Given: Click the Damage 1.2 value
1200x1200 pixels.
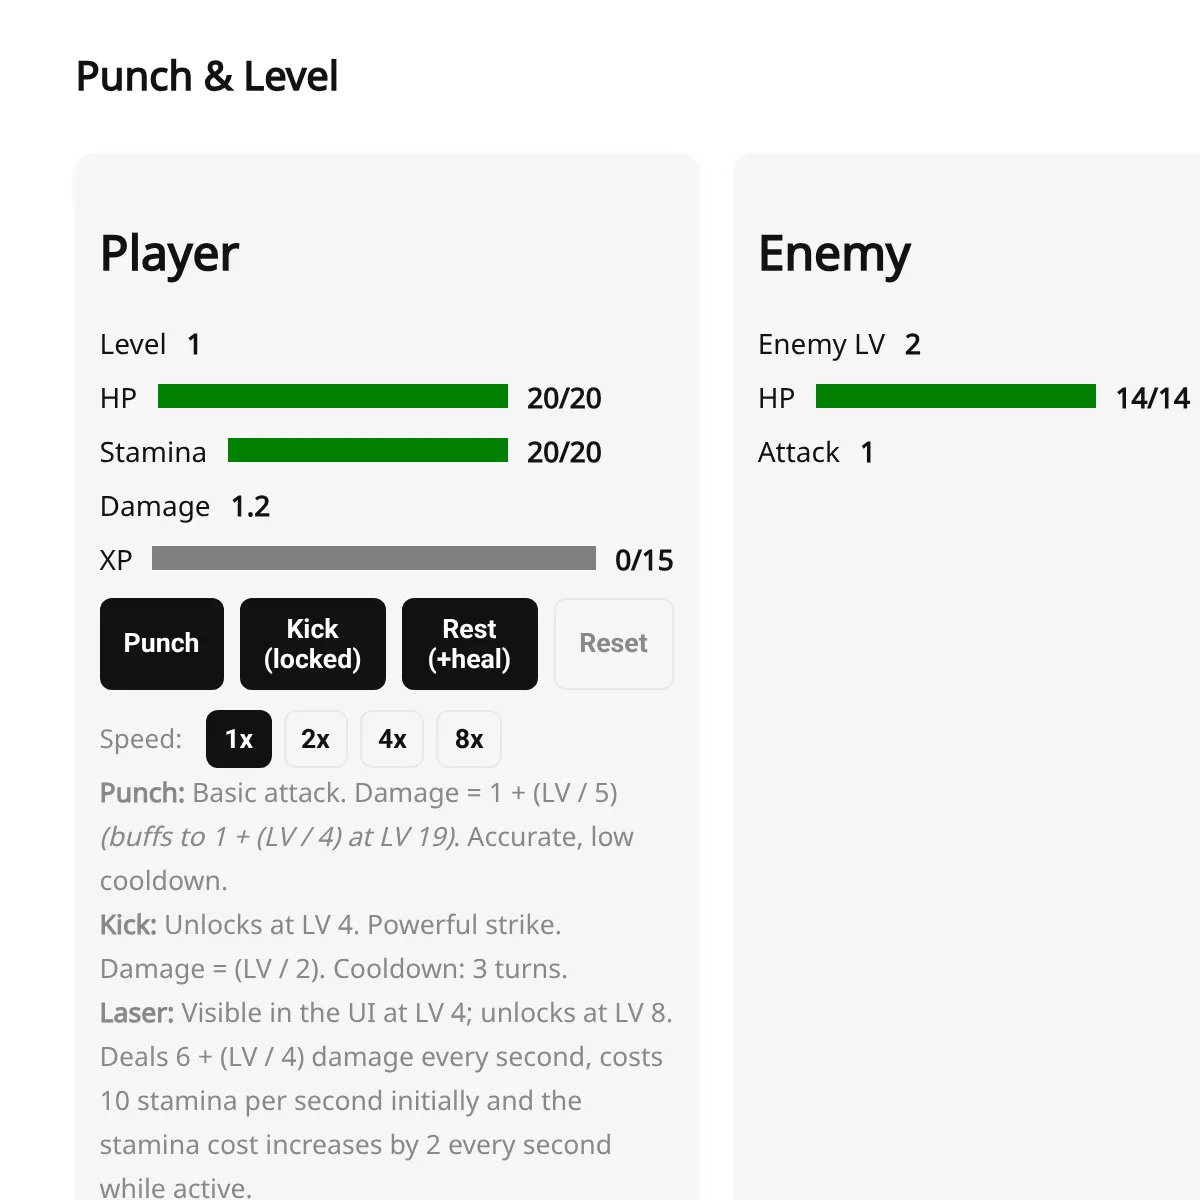Looking at the screenshot, I should [x=251, y=506].
